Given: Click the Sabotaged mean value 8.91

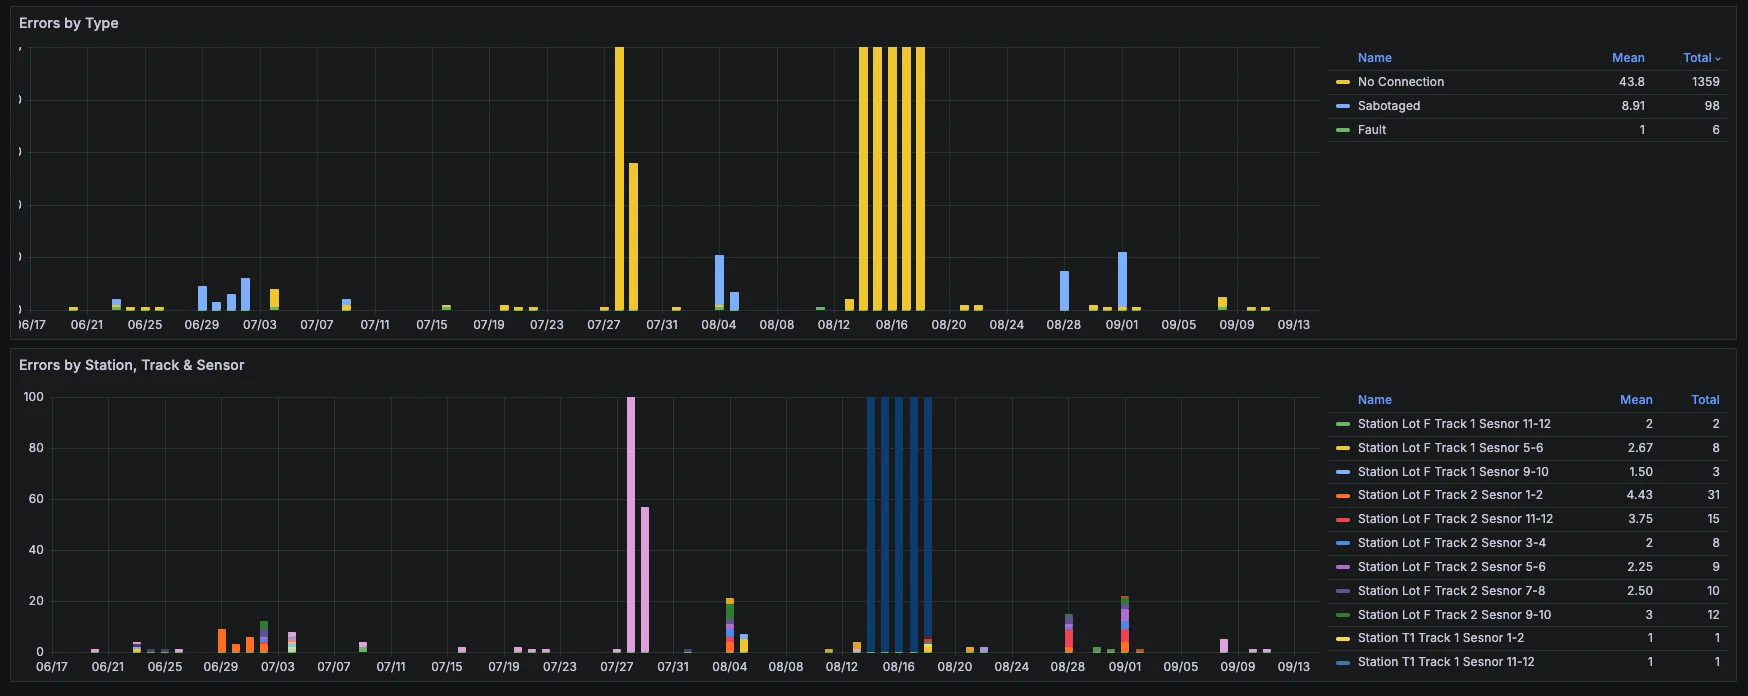Looking at the screenshot, I should [x=1633, y=106].
